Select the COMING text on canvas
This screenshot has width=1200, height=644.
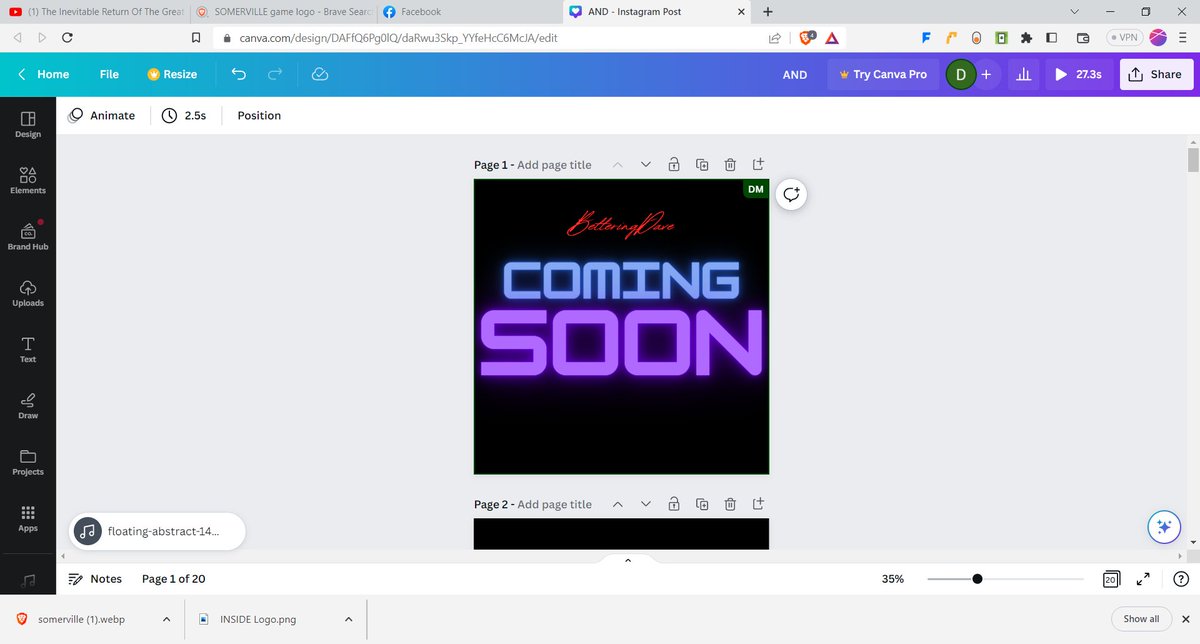tap(621, 281)
